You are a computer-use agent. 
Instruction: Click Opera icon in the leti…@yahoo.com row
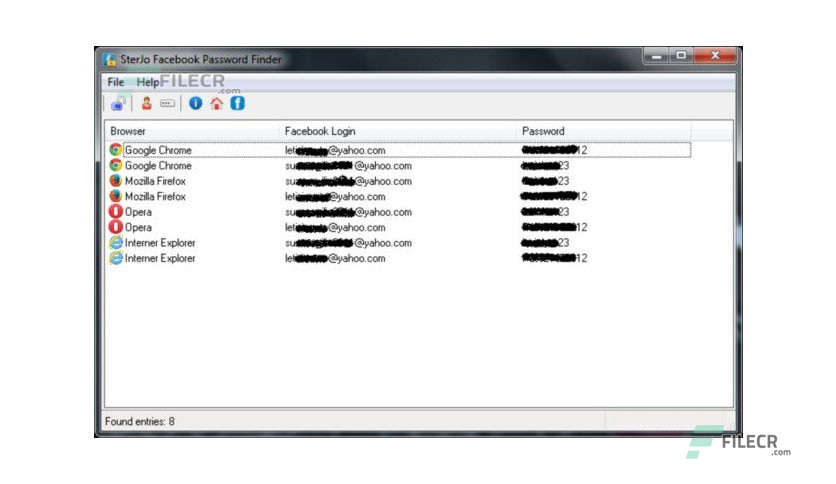coord(116,227)
